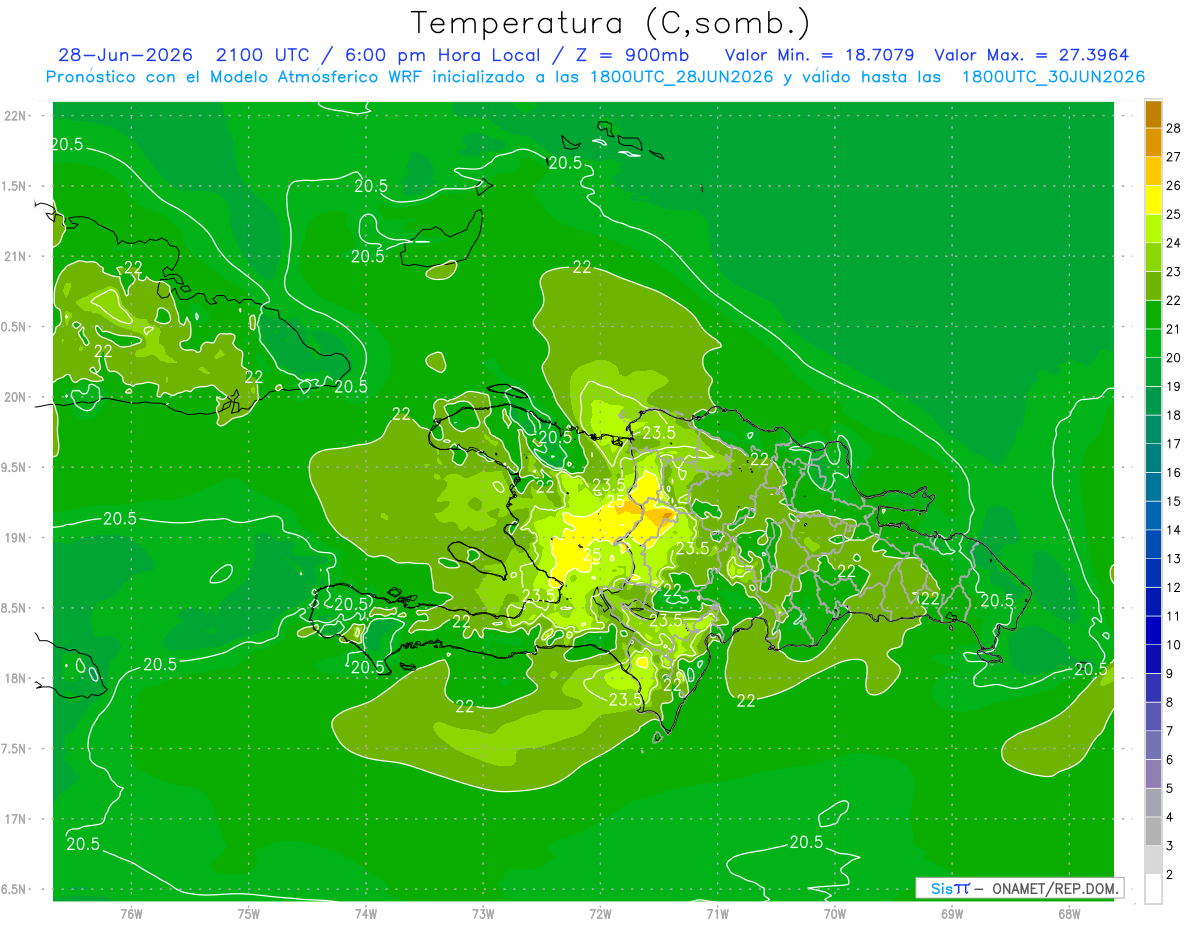The image size is (1200, 927).
Task: Click the legend value "24"
Action: tap(1174, 243)
